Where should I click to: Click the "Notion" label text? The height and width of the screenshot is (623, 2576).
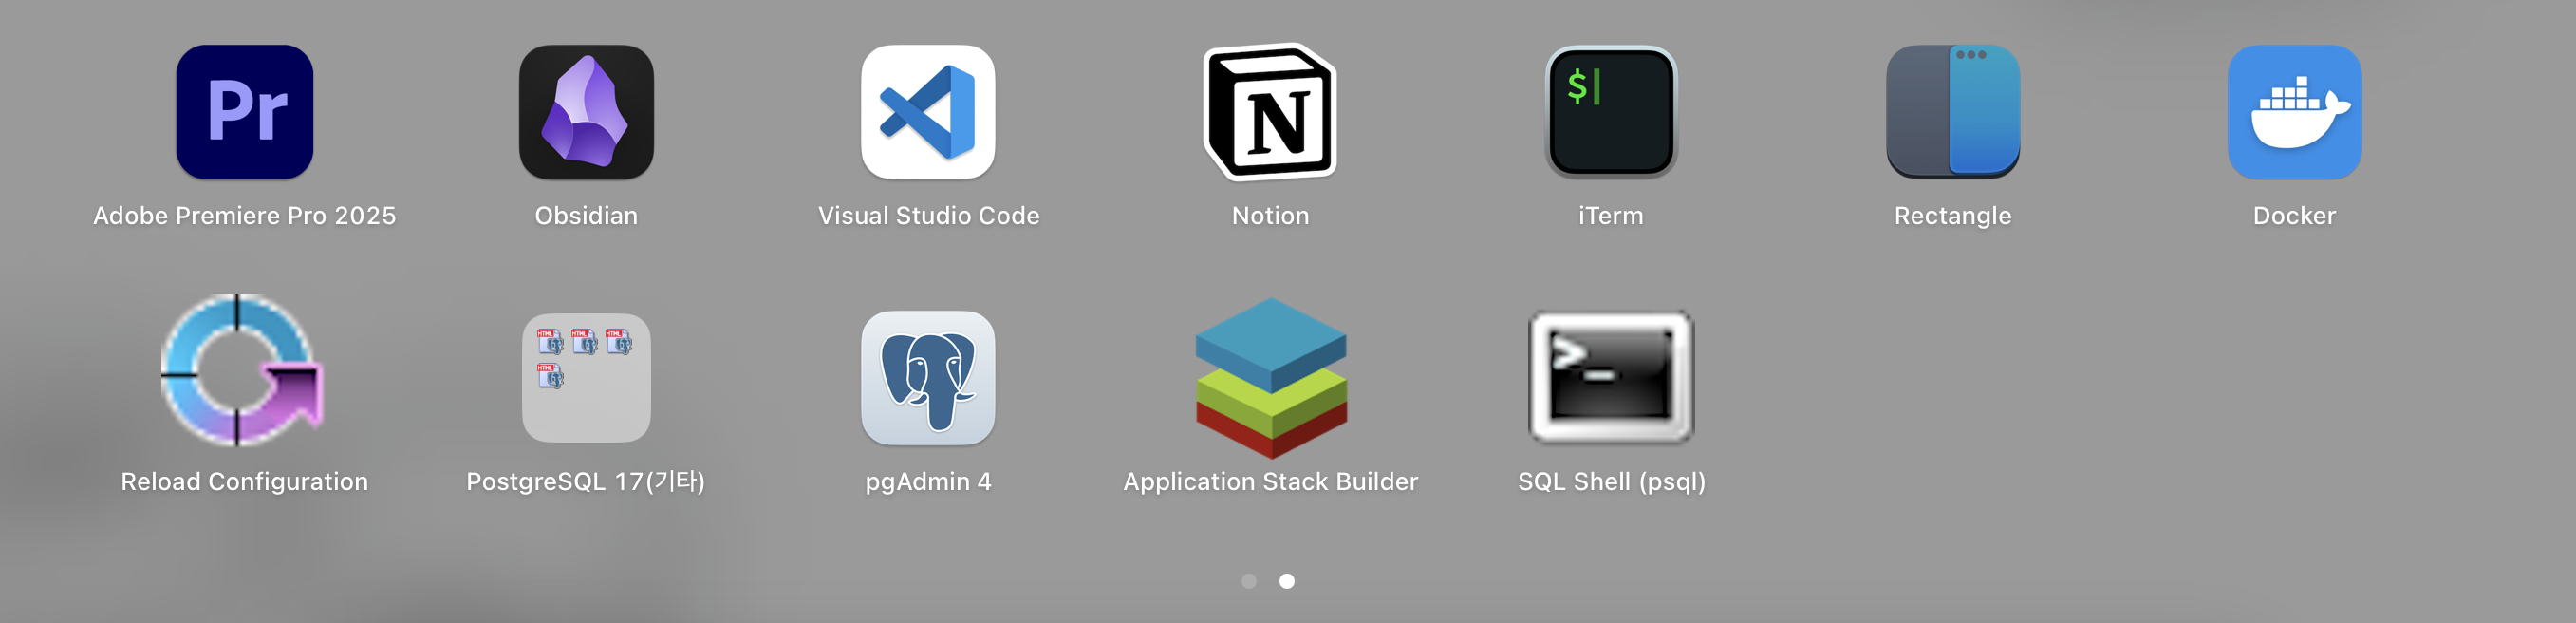click(1270, 216)
